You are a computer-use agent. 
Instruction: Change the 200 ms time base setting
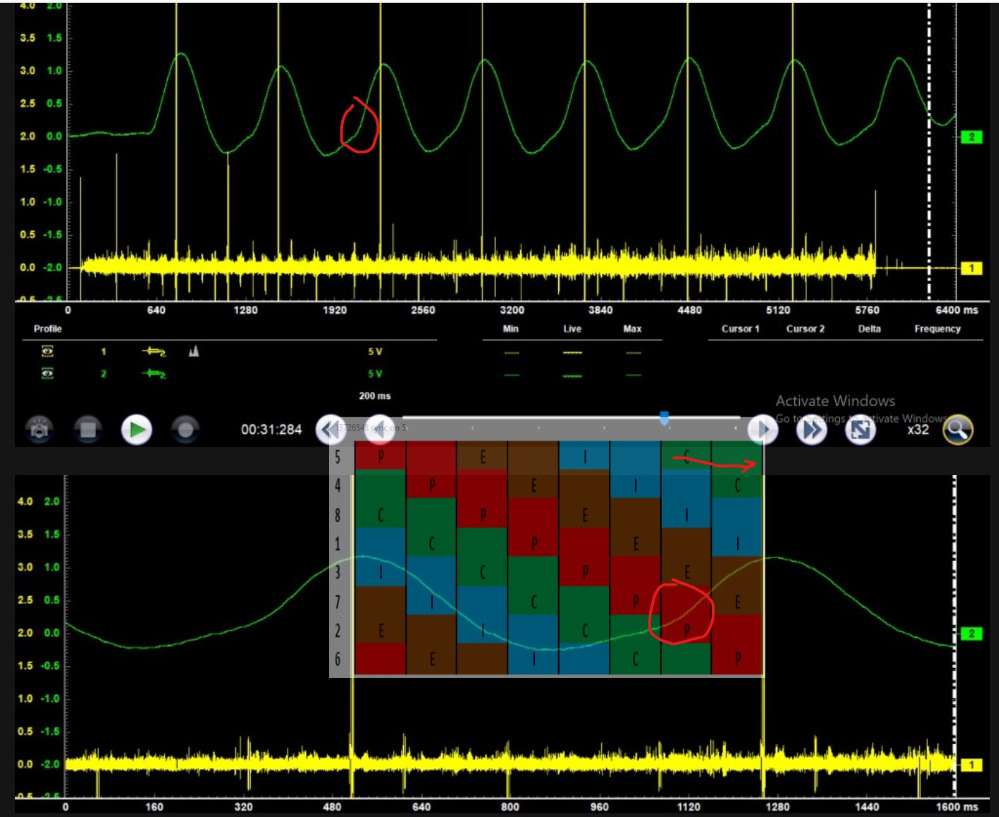point(375,396)
